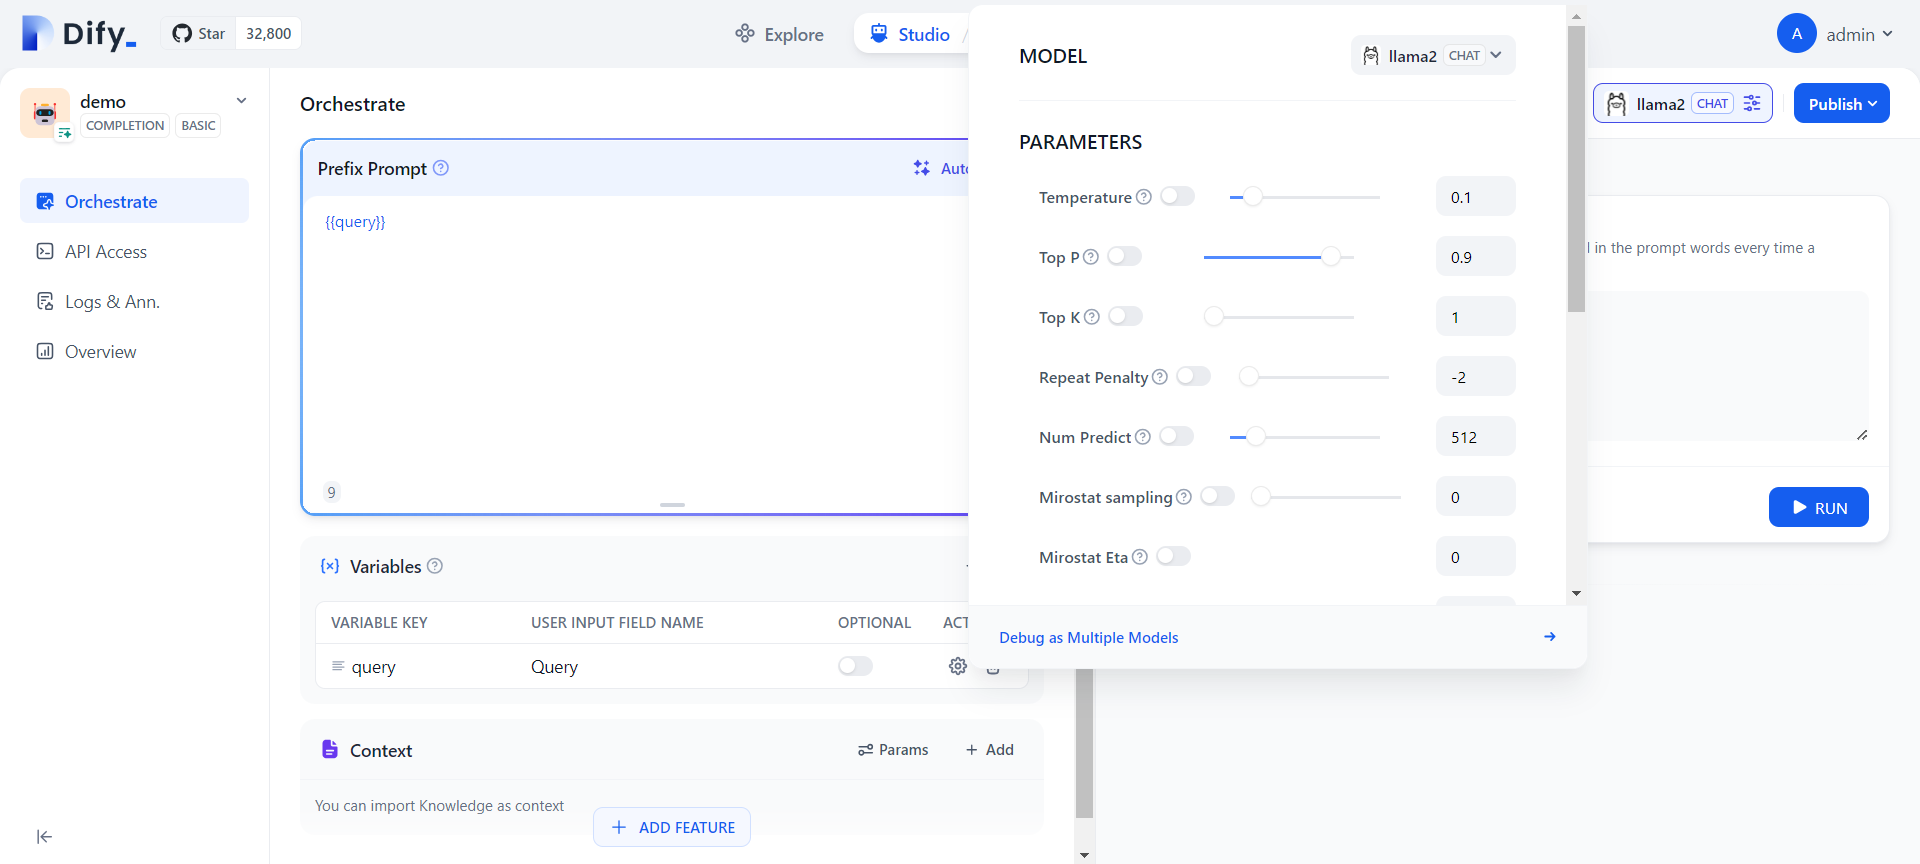Click the collapse sidebar icon
Image resolution: width=1920 pixels, height=864 pixels.
point(44,837)
